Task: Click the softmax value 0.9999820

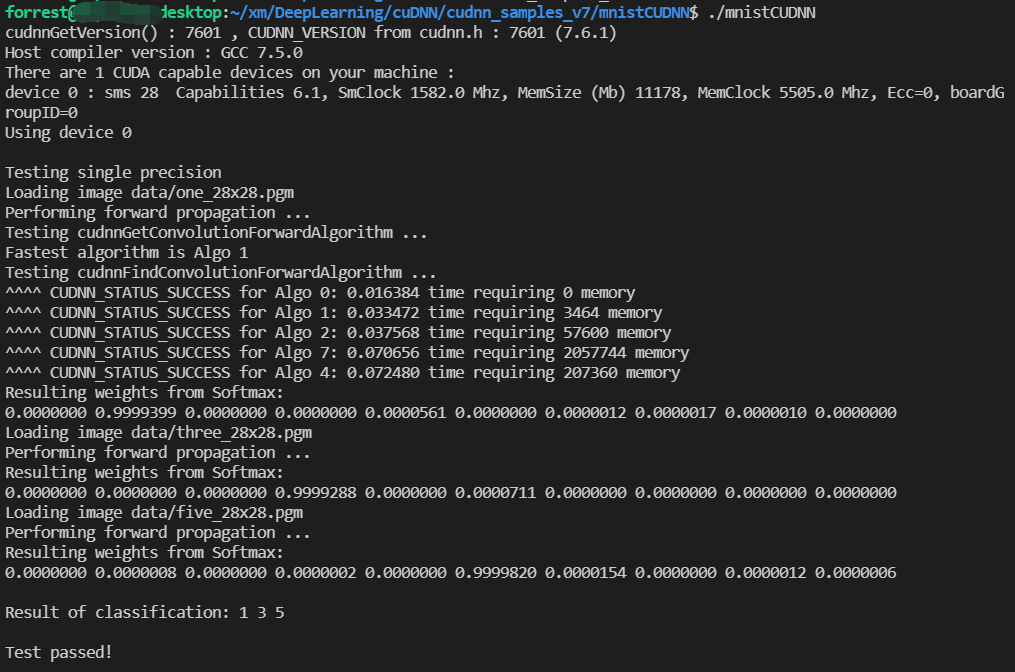Action: [495, 573]
